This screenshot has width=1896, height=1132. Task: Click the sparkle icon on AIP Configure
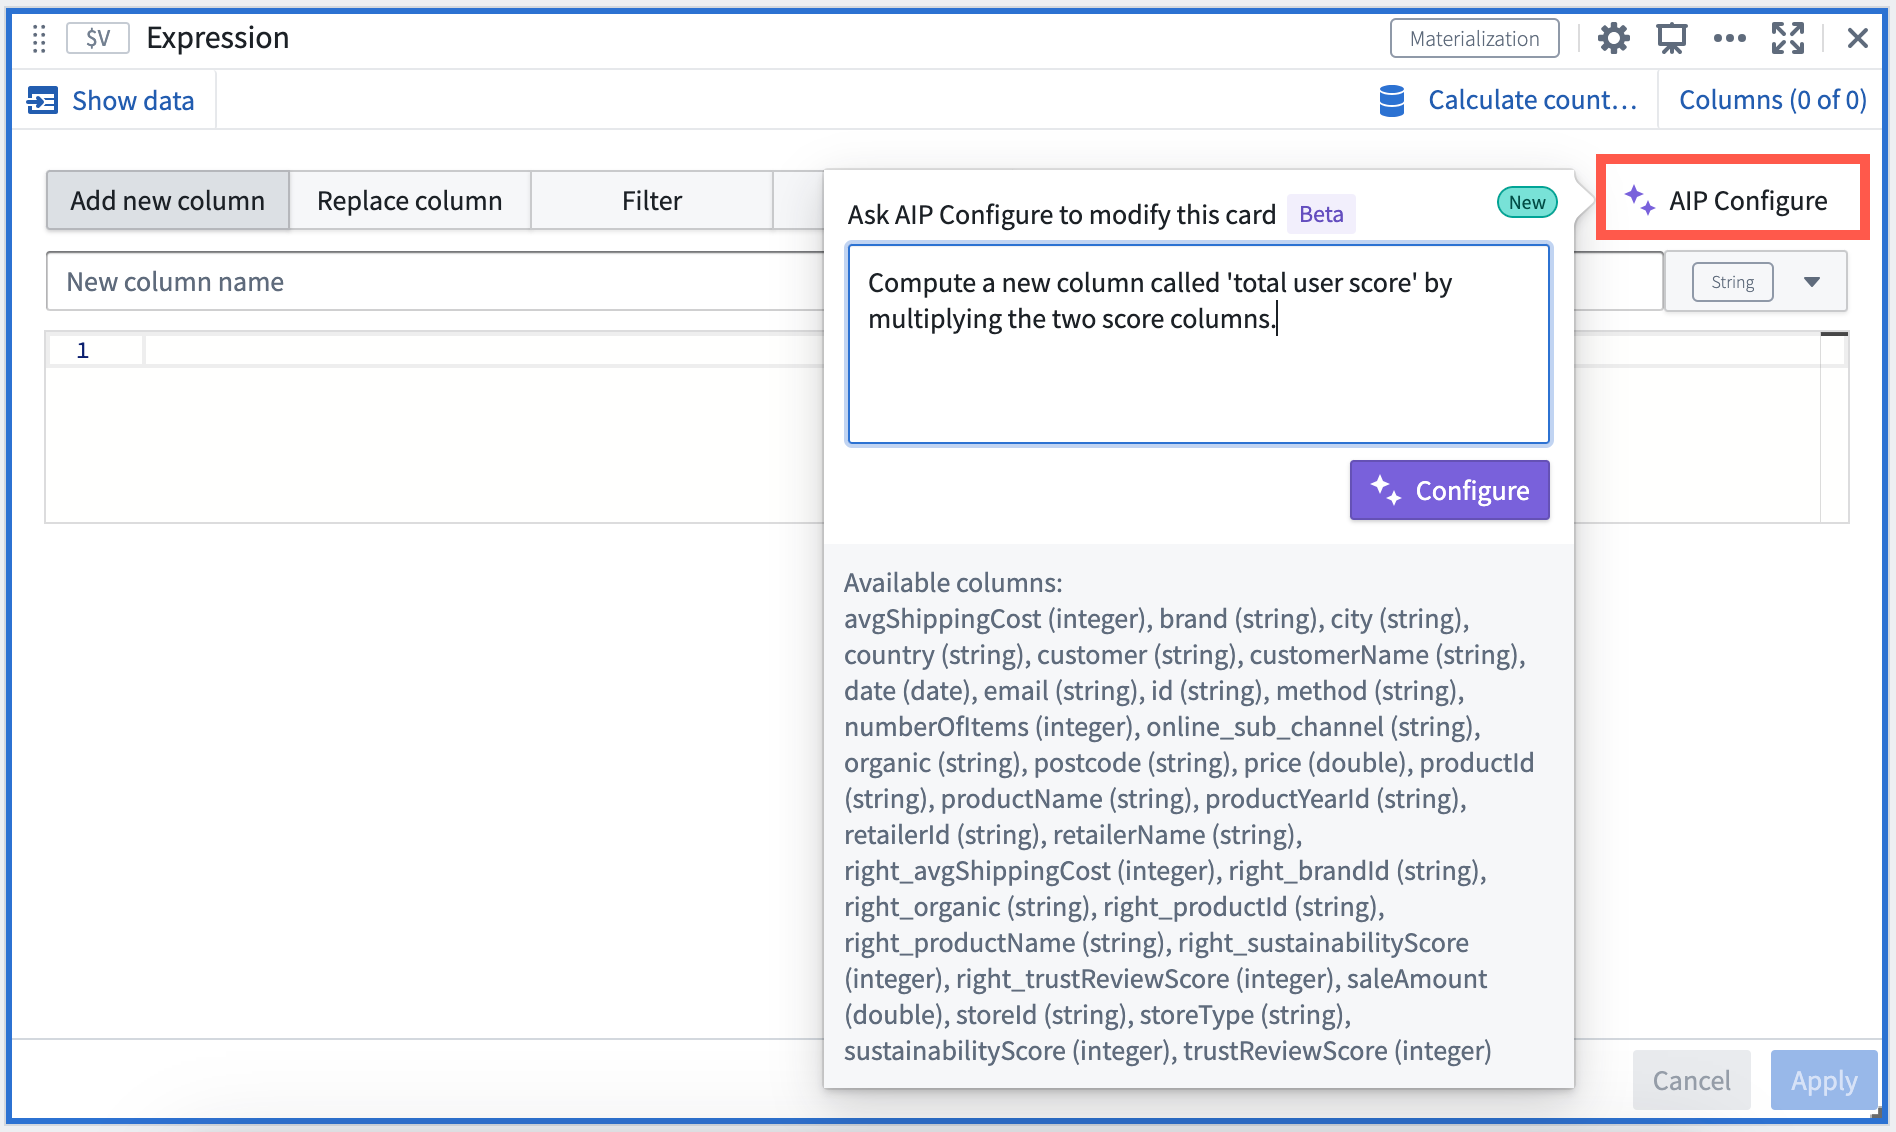coord(1640,200)
